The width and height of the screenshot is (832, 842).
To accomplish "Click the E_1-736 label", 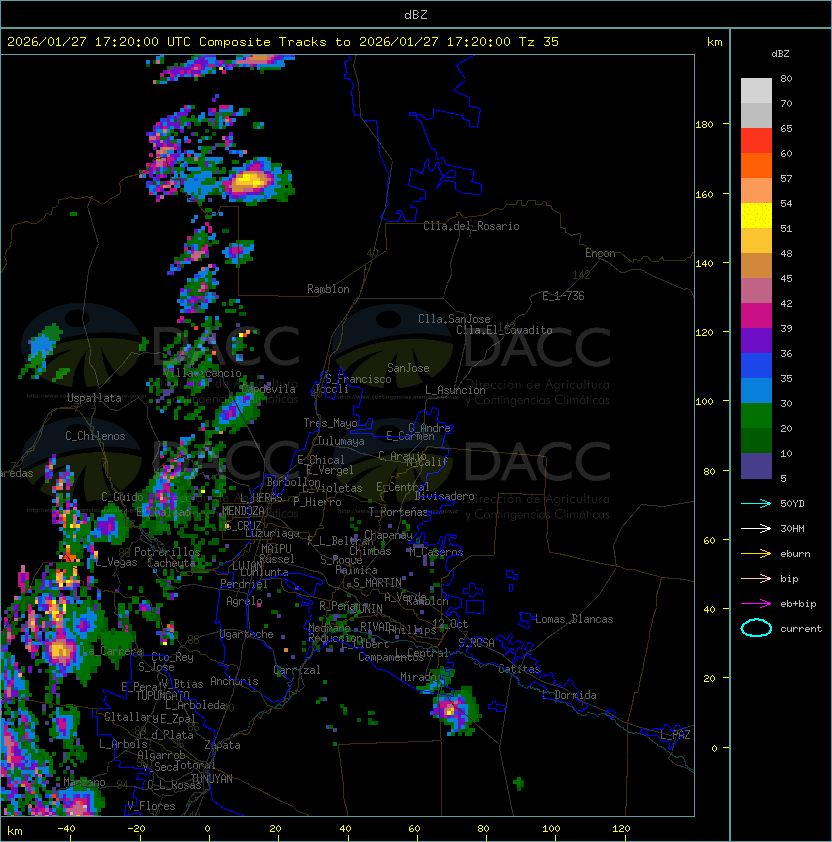I will pyautogui.click(x=563, y=296).
